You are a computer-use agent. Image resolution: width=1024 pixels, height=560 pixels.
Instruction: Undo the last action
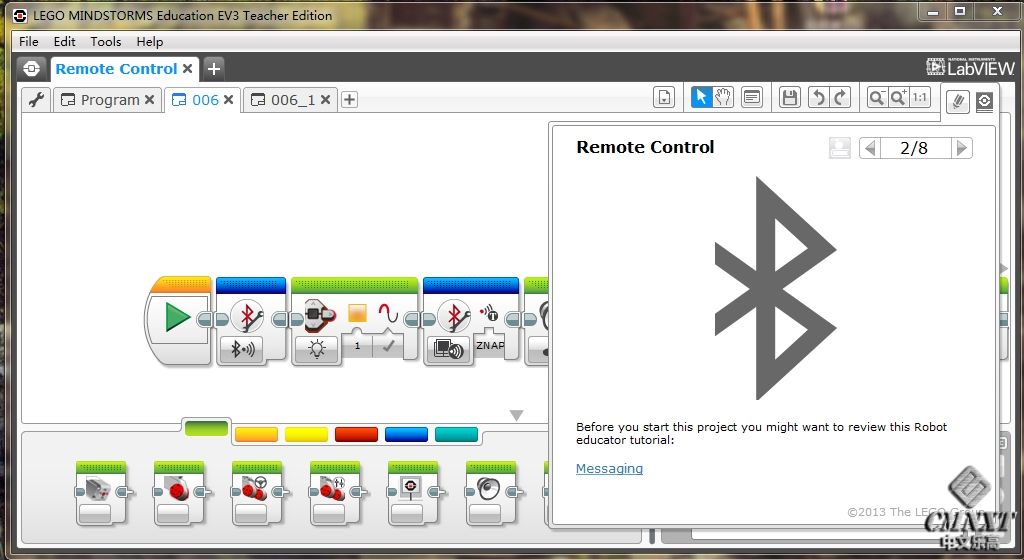pyautogui.click(x=818, y=97)
